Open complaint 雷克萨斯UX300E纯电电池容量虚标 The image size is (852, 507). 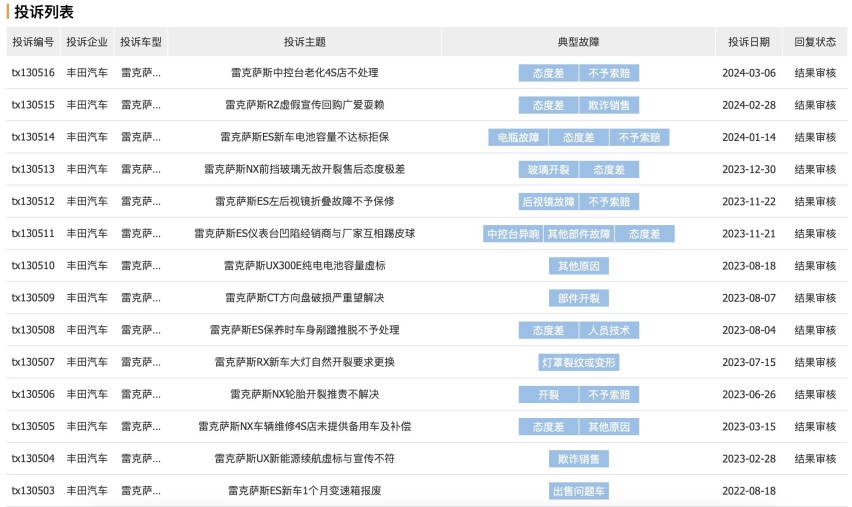pos(304,266)
